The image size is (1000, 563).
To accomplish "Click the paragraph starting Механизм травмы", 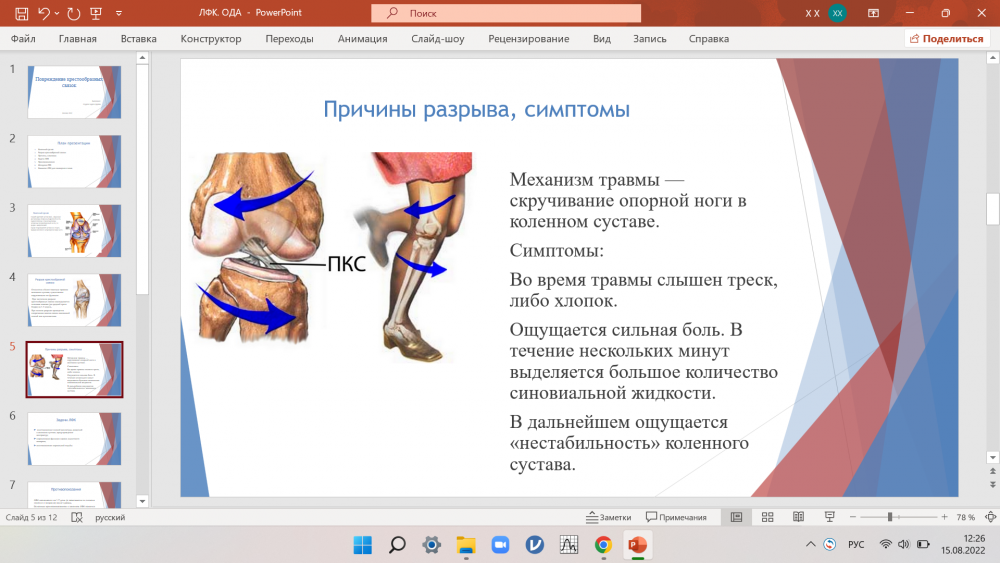I will (628, 200).
